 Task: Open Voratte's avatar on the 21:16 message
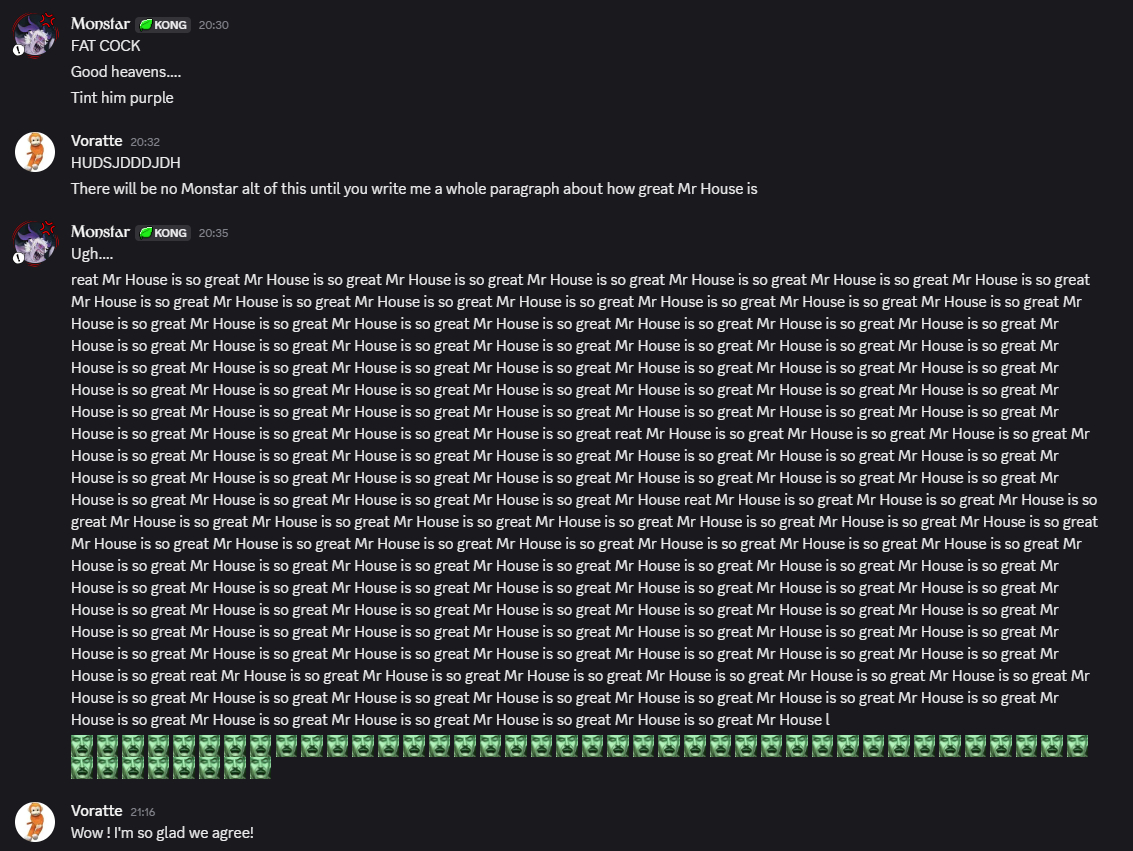pos(35,822)
